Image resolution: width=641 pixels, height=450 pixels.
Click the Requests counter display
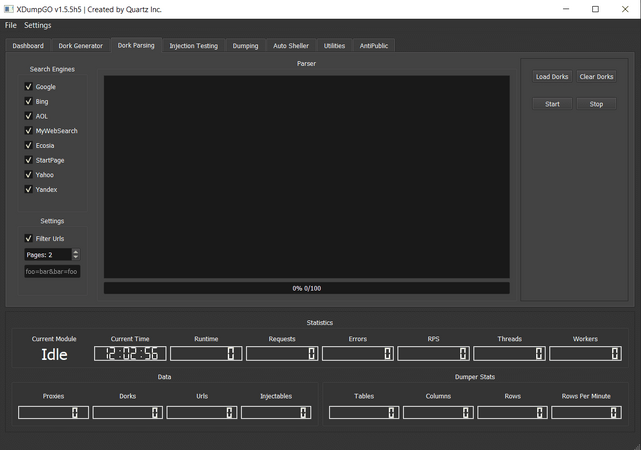(282, 354)
